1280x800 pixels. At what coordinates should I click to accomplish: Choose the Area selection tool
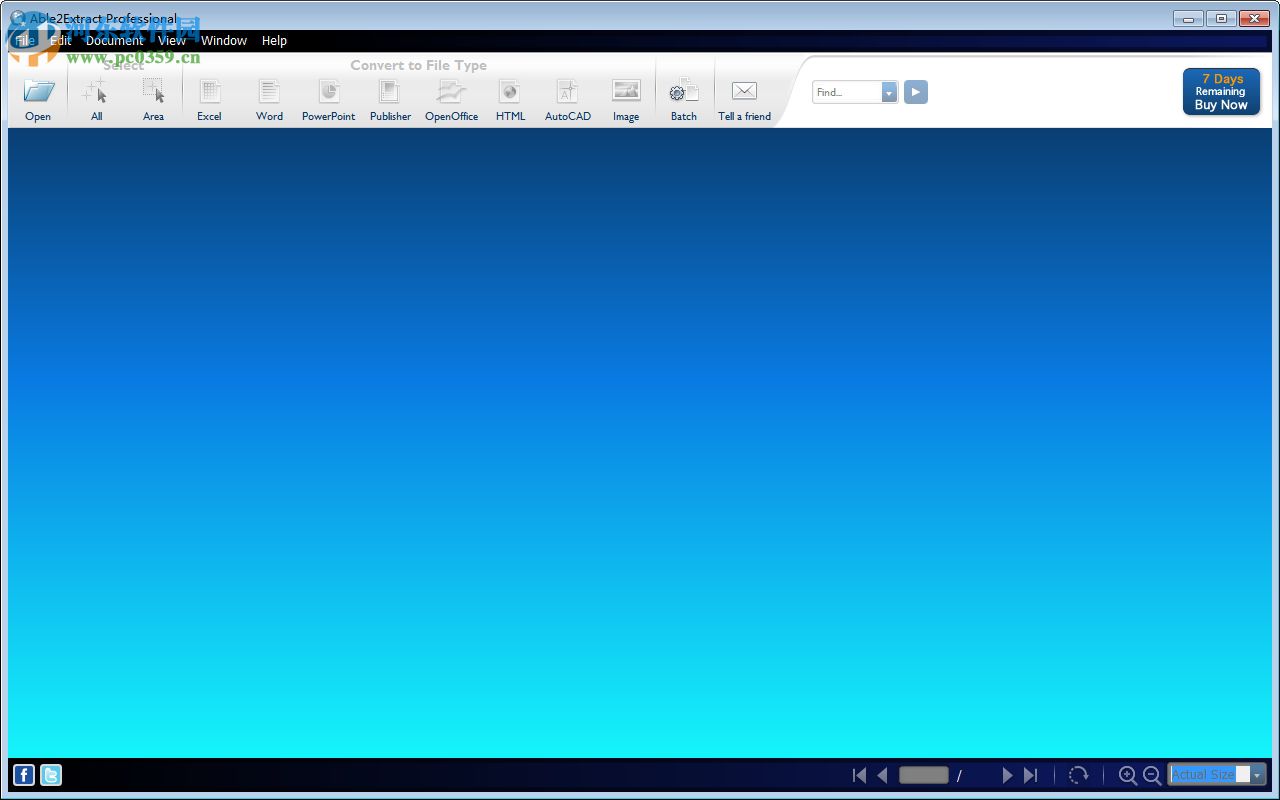point(153,92)
